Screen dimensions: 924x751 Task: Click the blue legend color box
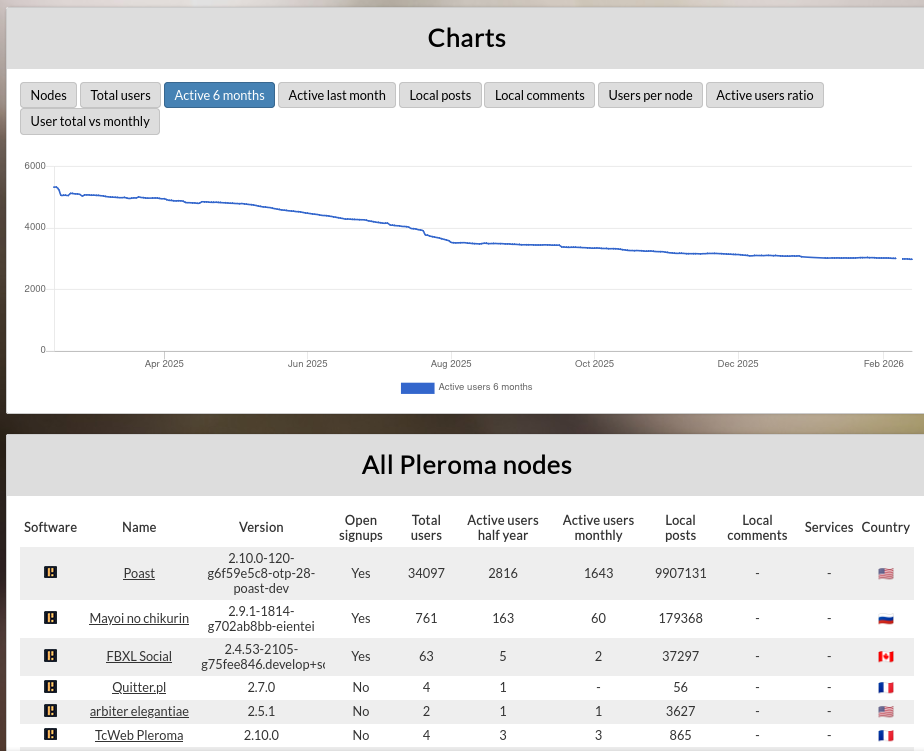click(417, 388)
